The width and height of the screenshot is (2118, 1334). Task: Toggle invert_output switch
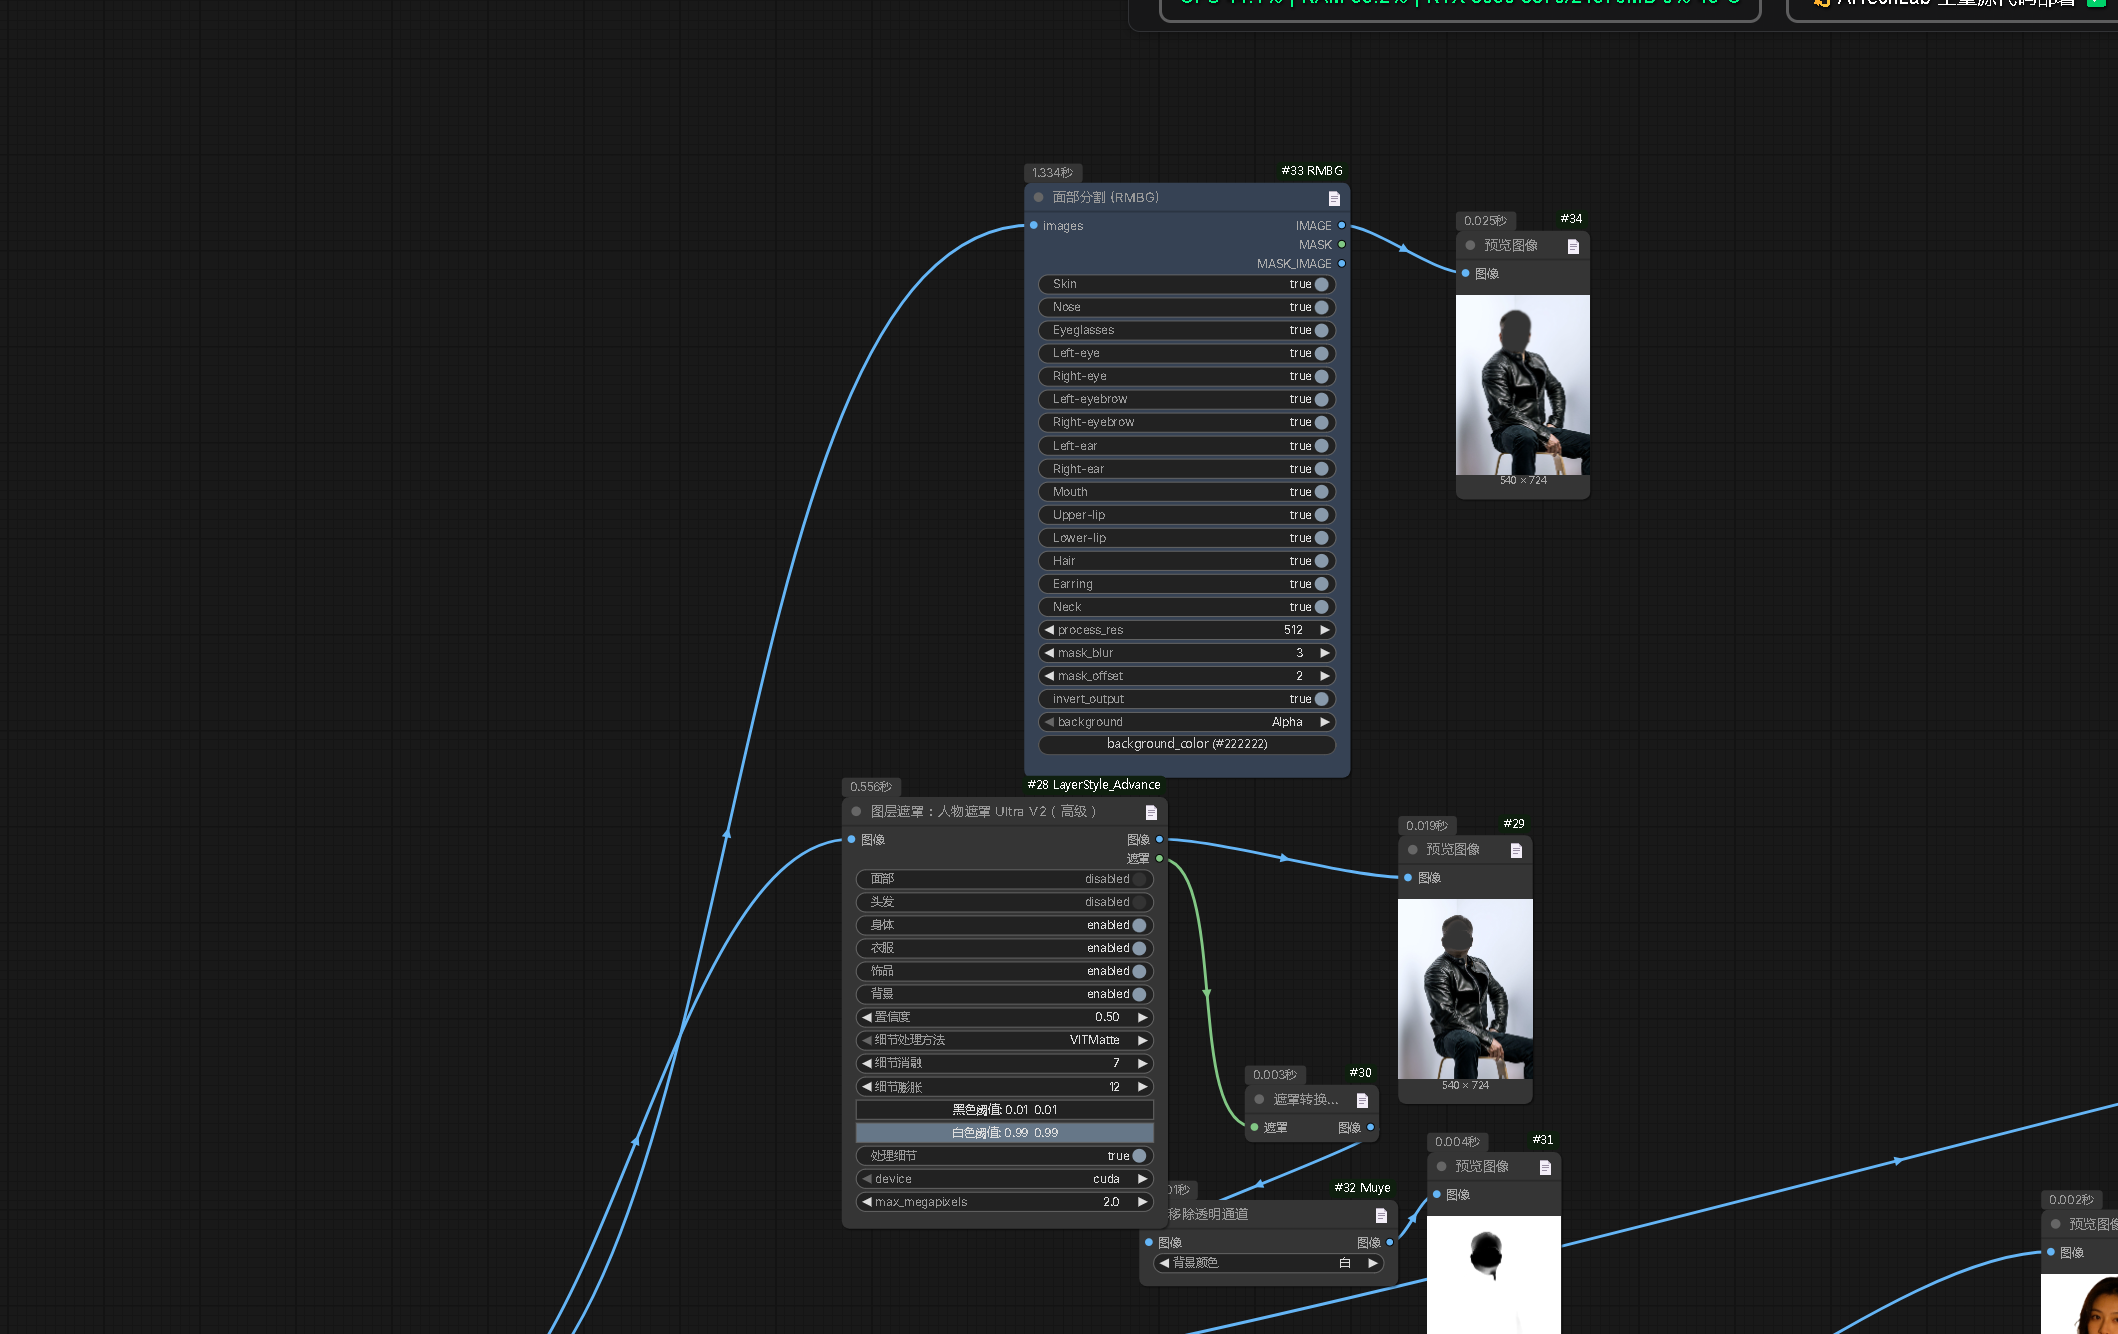[x=1321, y=699]
